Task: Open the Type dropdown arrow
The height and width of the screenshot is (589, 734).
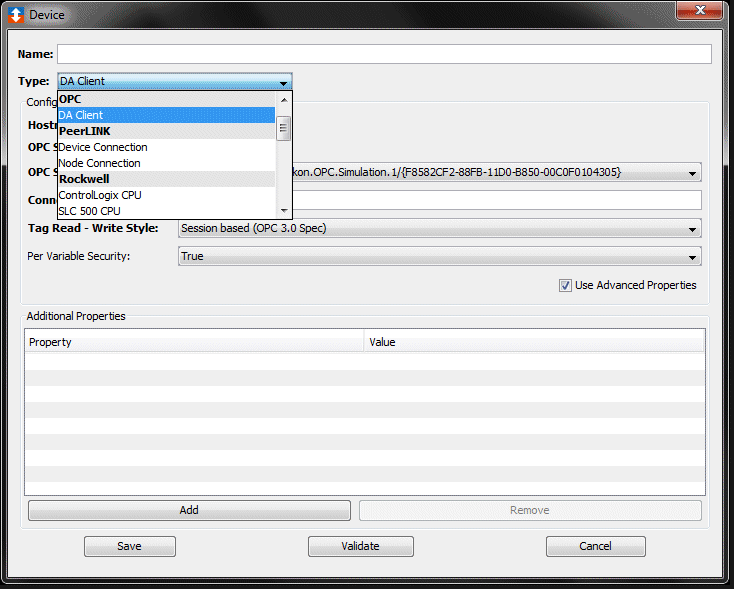Action: pyautogui.click(x=284, y=82)
